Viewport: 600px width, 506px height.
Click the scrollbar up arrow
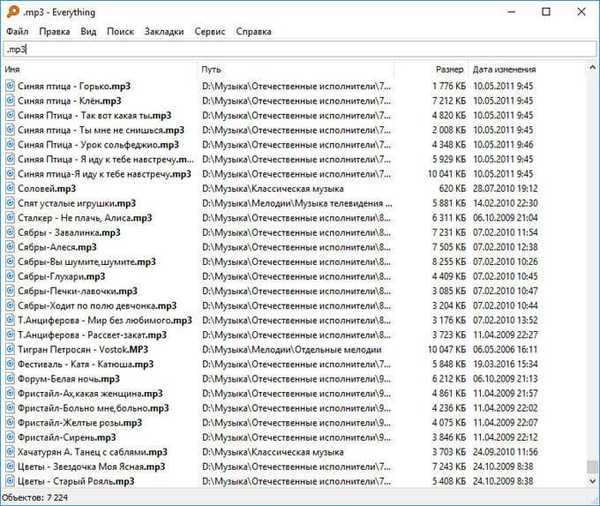coord(592,68)
